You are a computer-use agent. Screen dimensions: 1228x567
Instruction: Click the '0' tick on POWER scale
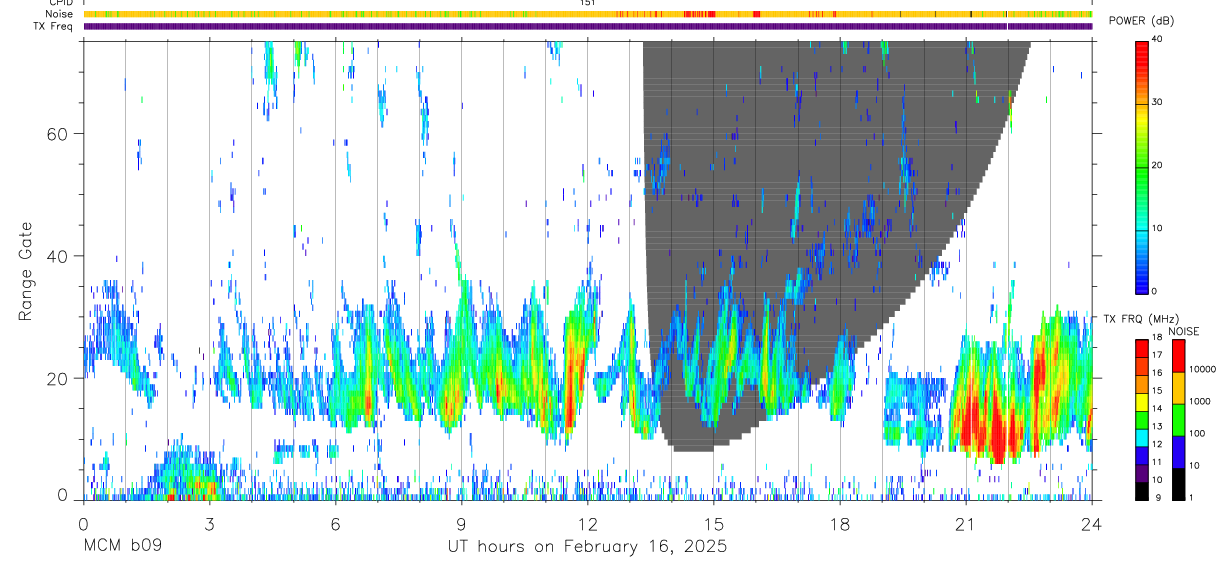[x=1154, y=291]
